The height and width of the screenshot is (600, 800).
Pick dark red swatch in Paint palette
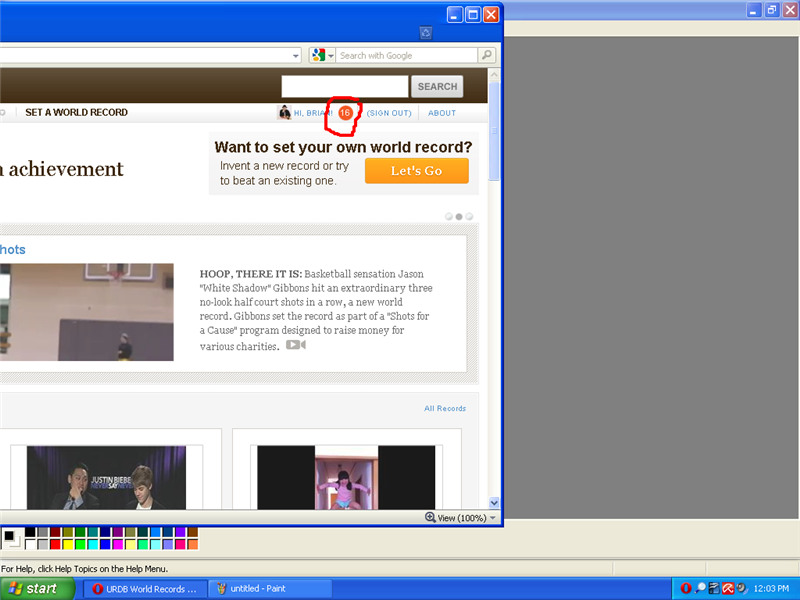55,532
